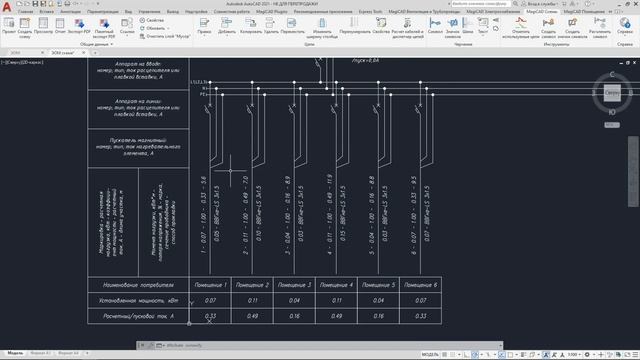Switch to the Главная ribbon tab
The height and width of the screenshot is (360, 640).
(x=25, y=12)
